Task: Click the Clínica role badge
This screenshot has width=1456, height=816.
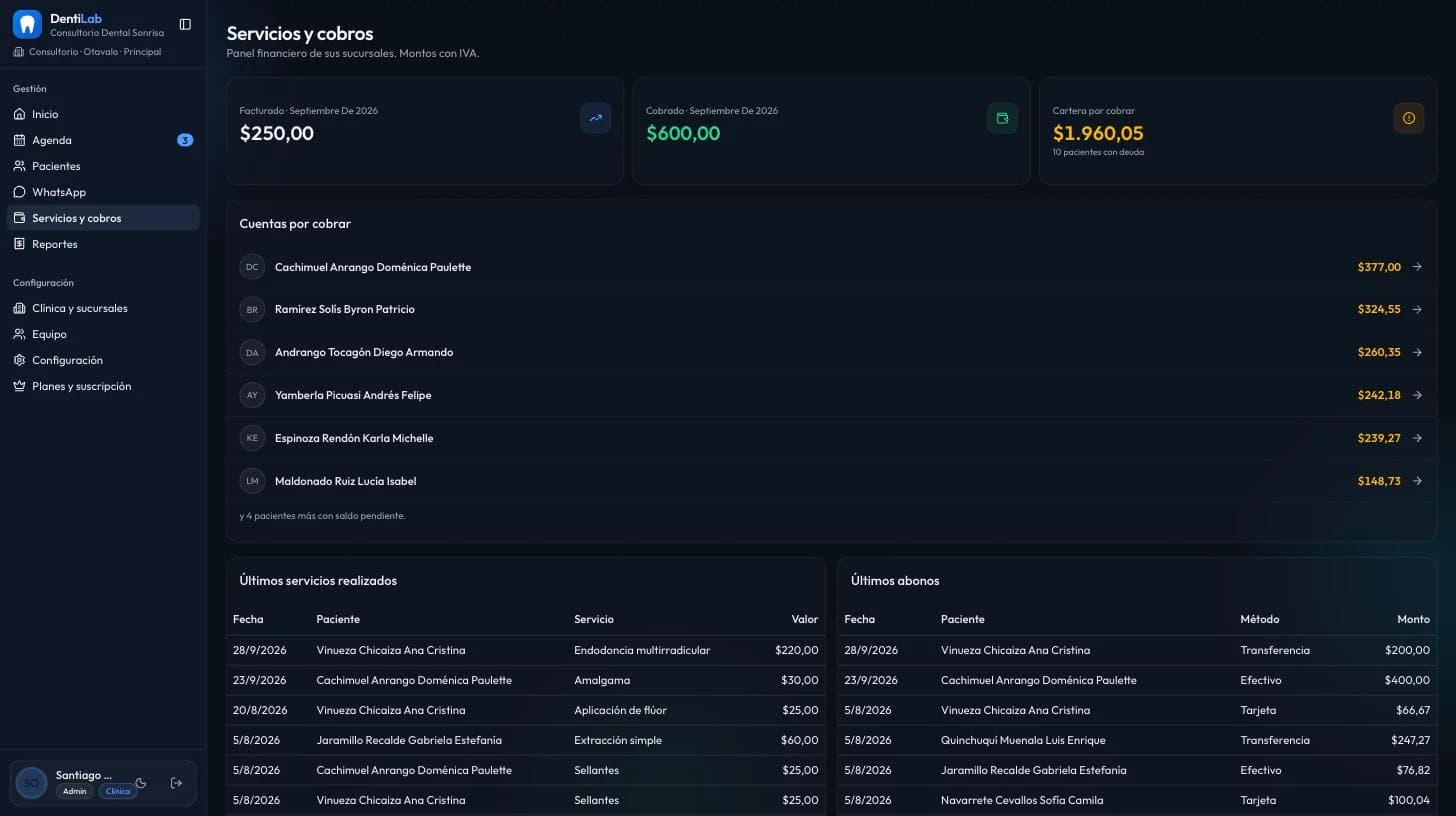Action: [118, 791]
